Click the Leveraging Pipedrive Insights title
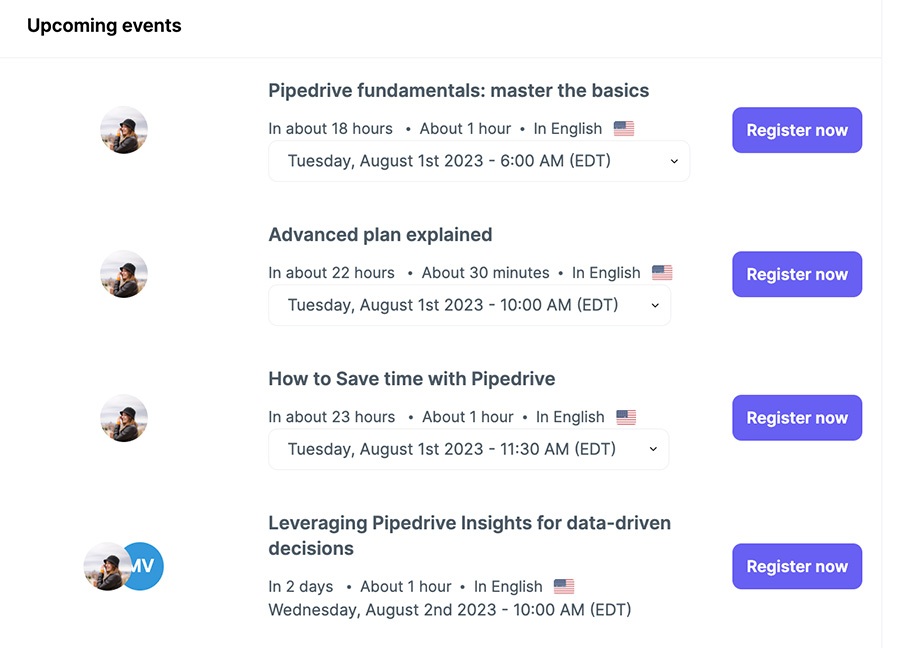Screen dimensions: 900x648 (469, 535)
